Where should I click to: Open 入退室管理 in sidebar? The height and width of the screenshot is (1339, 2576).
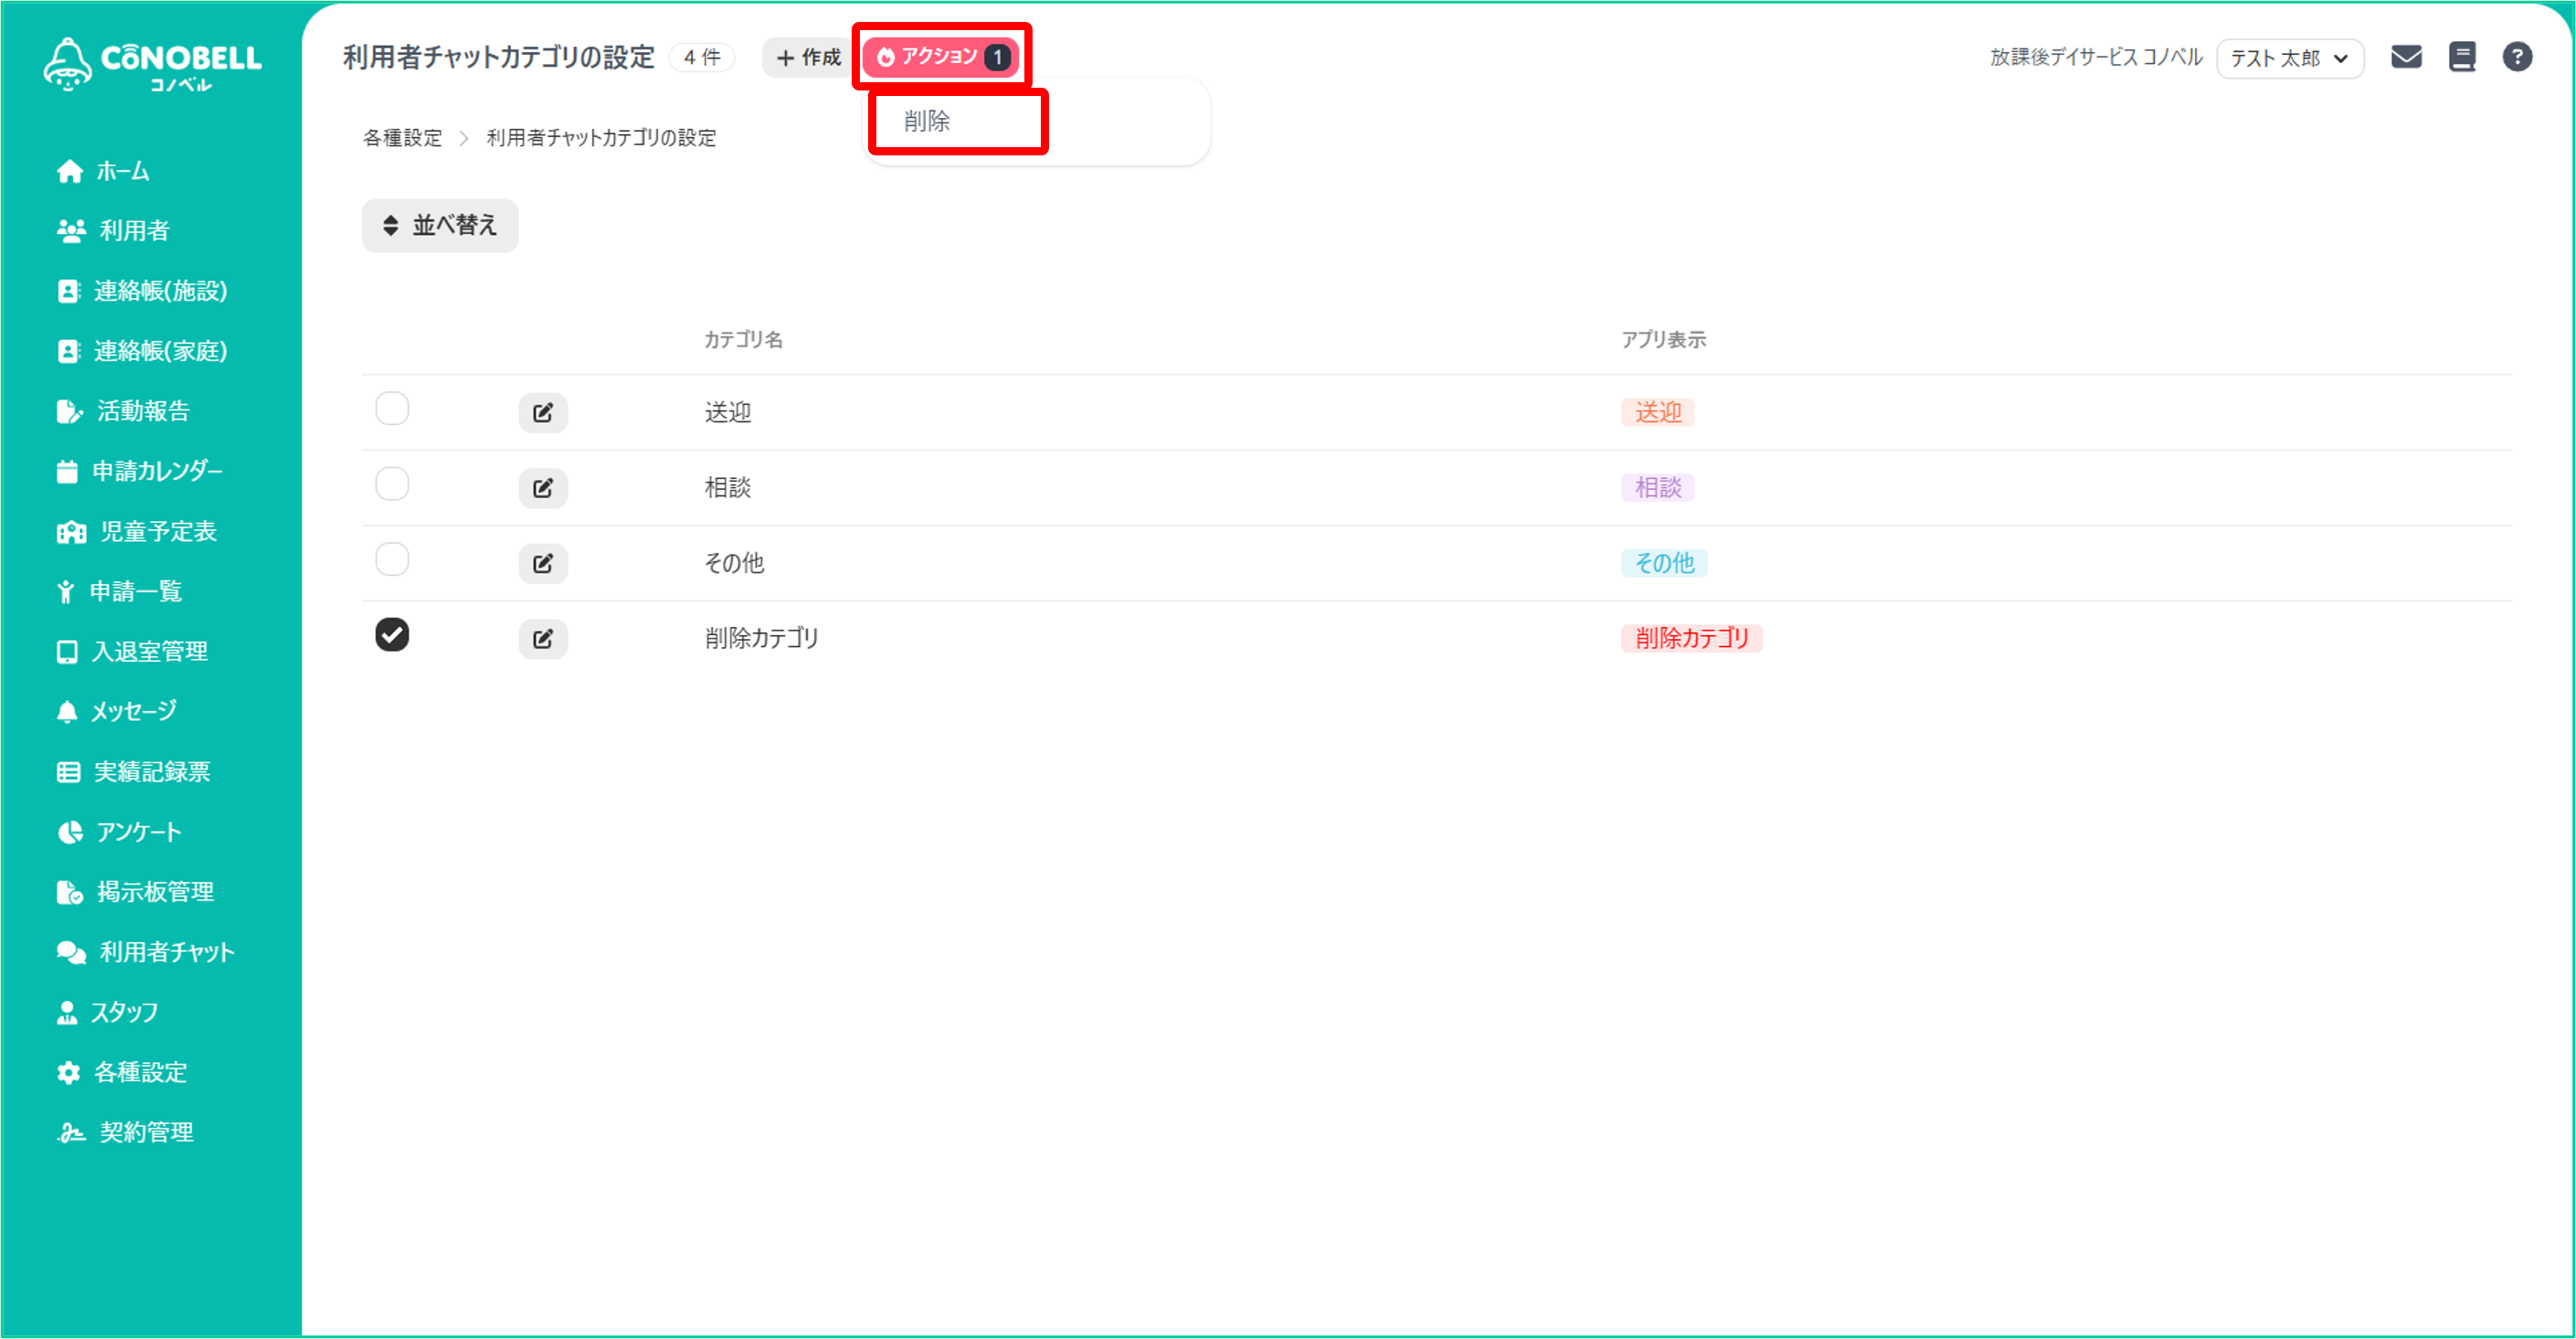[x=132, y=651]
